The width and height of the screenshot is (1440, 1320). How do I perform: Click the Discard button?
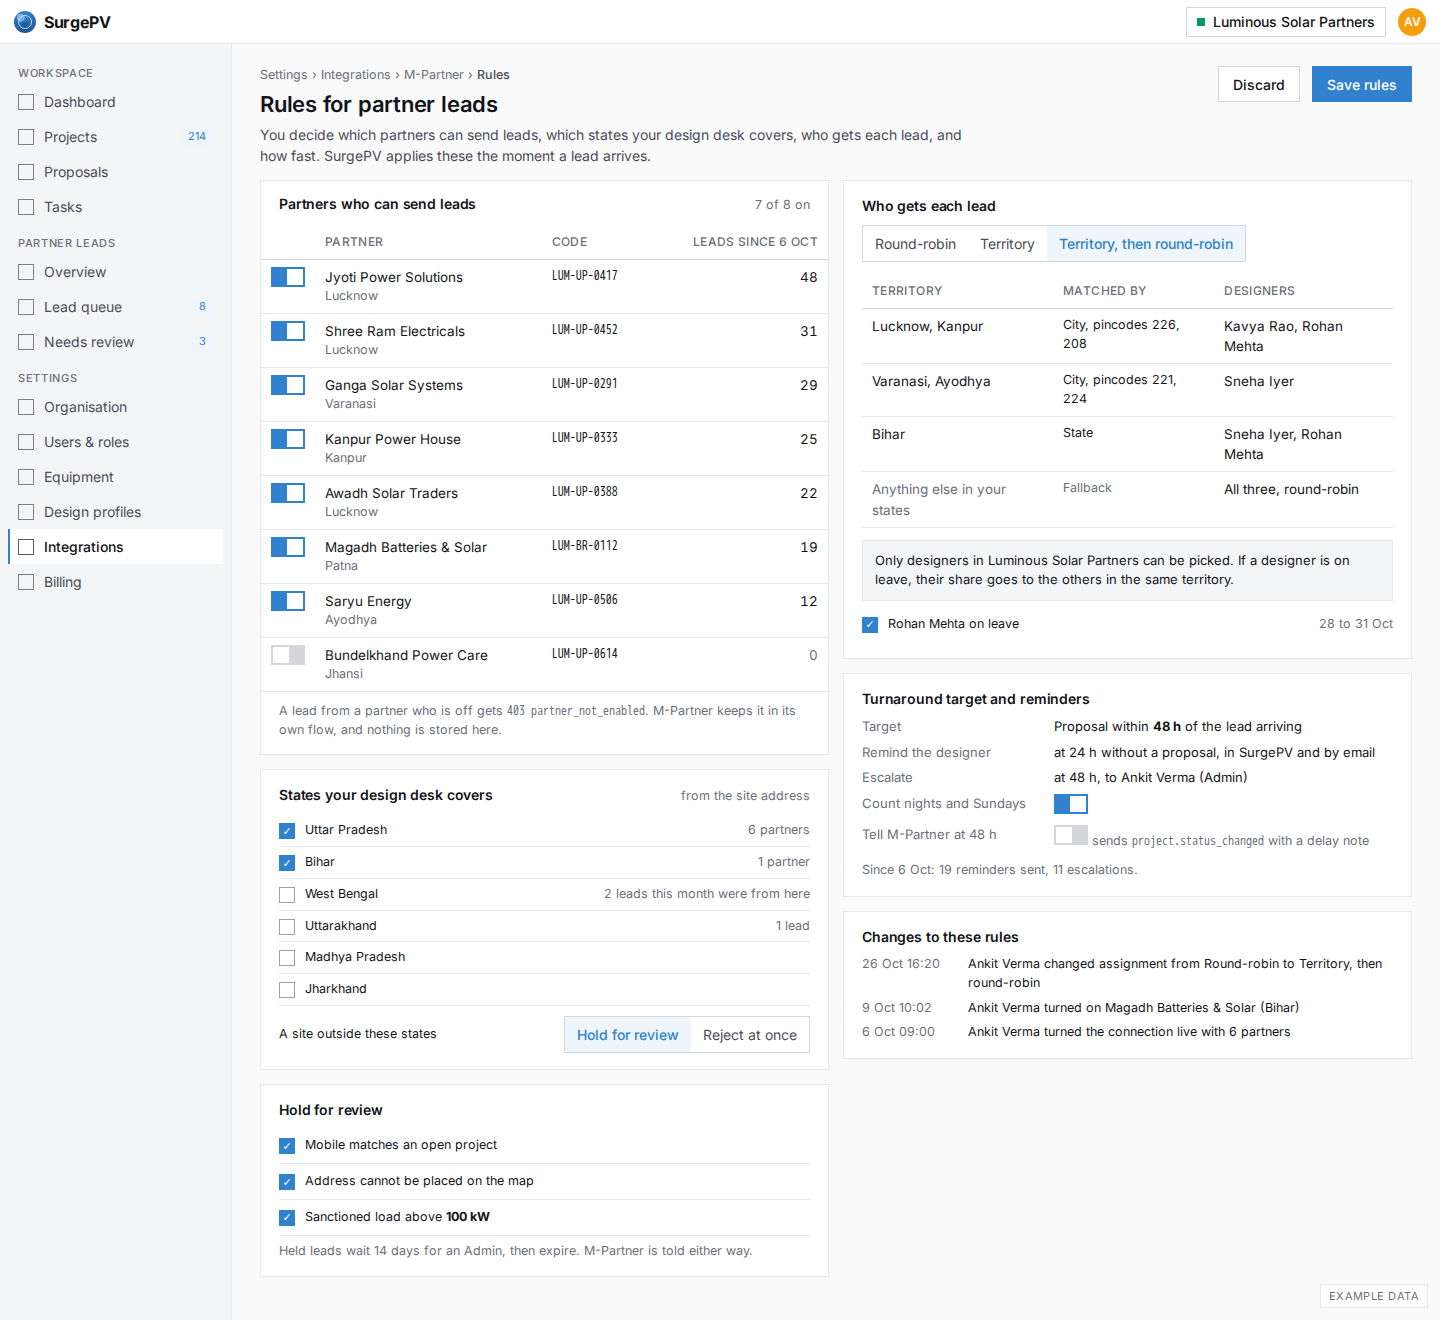[1258, 85]
